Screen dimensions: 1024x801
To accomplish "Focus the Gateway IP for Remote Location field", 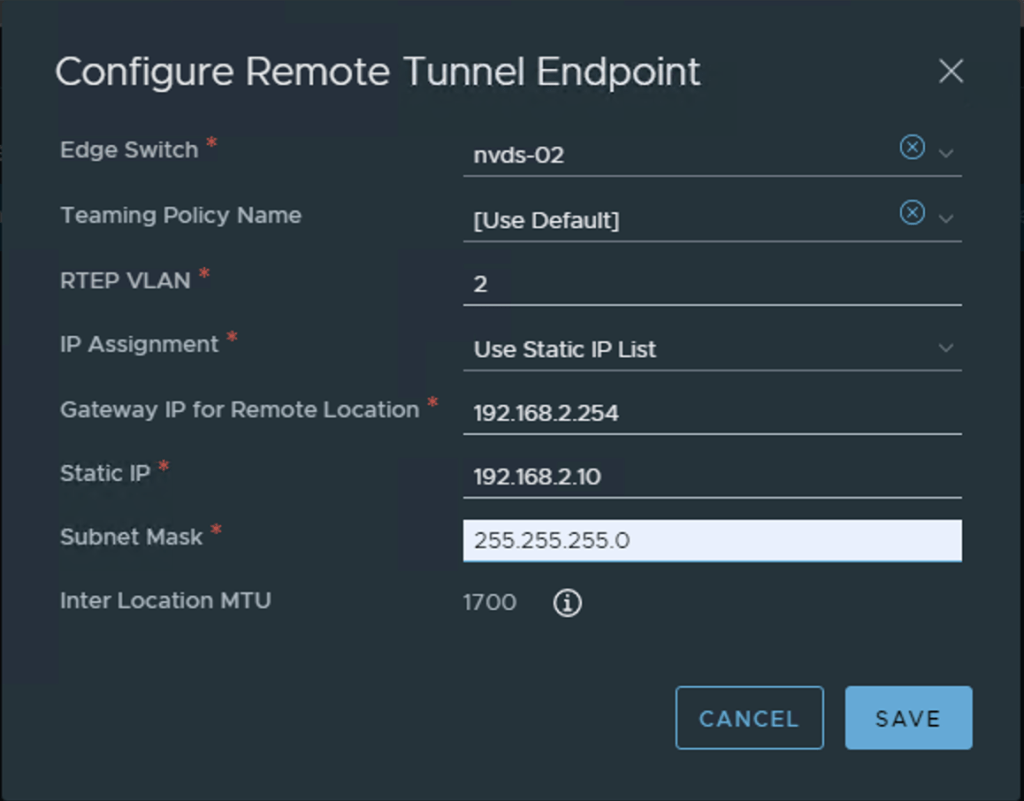I will pyautogui.click(x=711, y=413).
